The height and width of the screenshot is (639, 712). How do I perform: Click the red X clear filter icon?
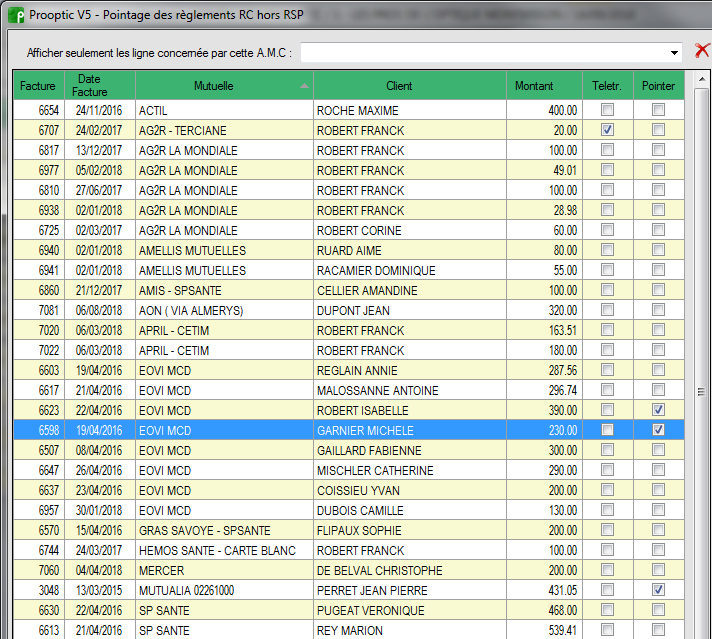702,51
